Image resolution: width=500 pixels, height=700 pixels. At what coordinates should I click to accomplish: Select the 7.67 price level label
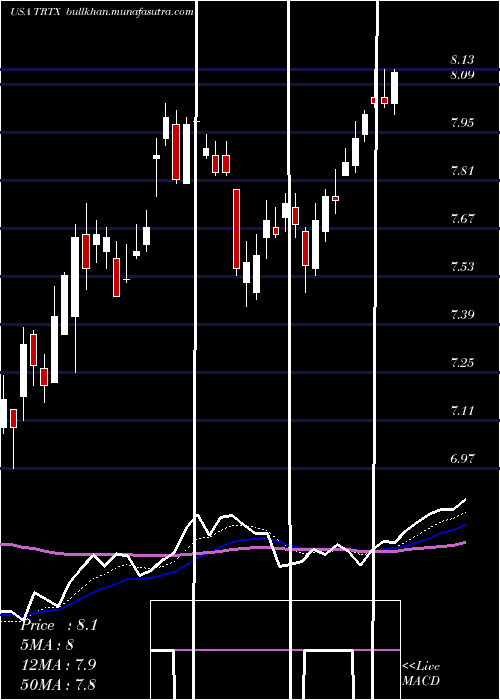[x=462, y=219]
